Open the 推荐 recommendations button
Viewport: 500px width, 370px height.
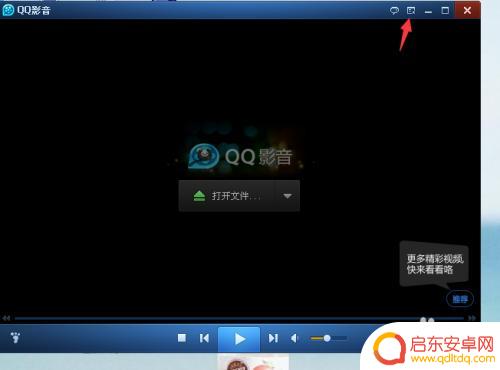460,299
